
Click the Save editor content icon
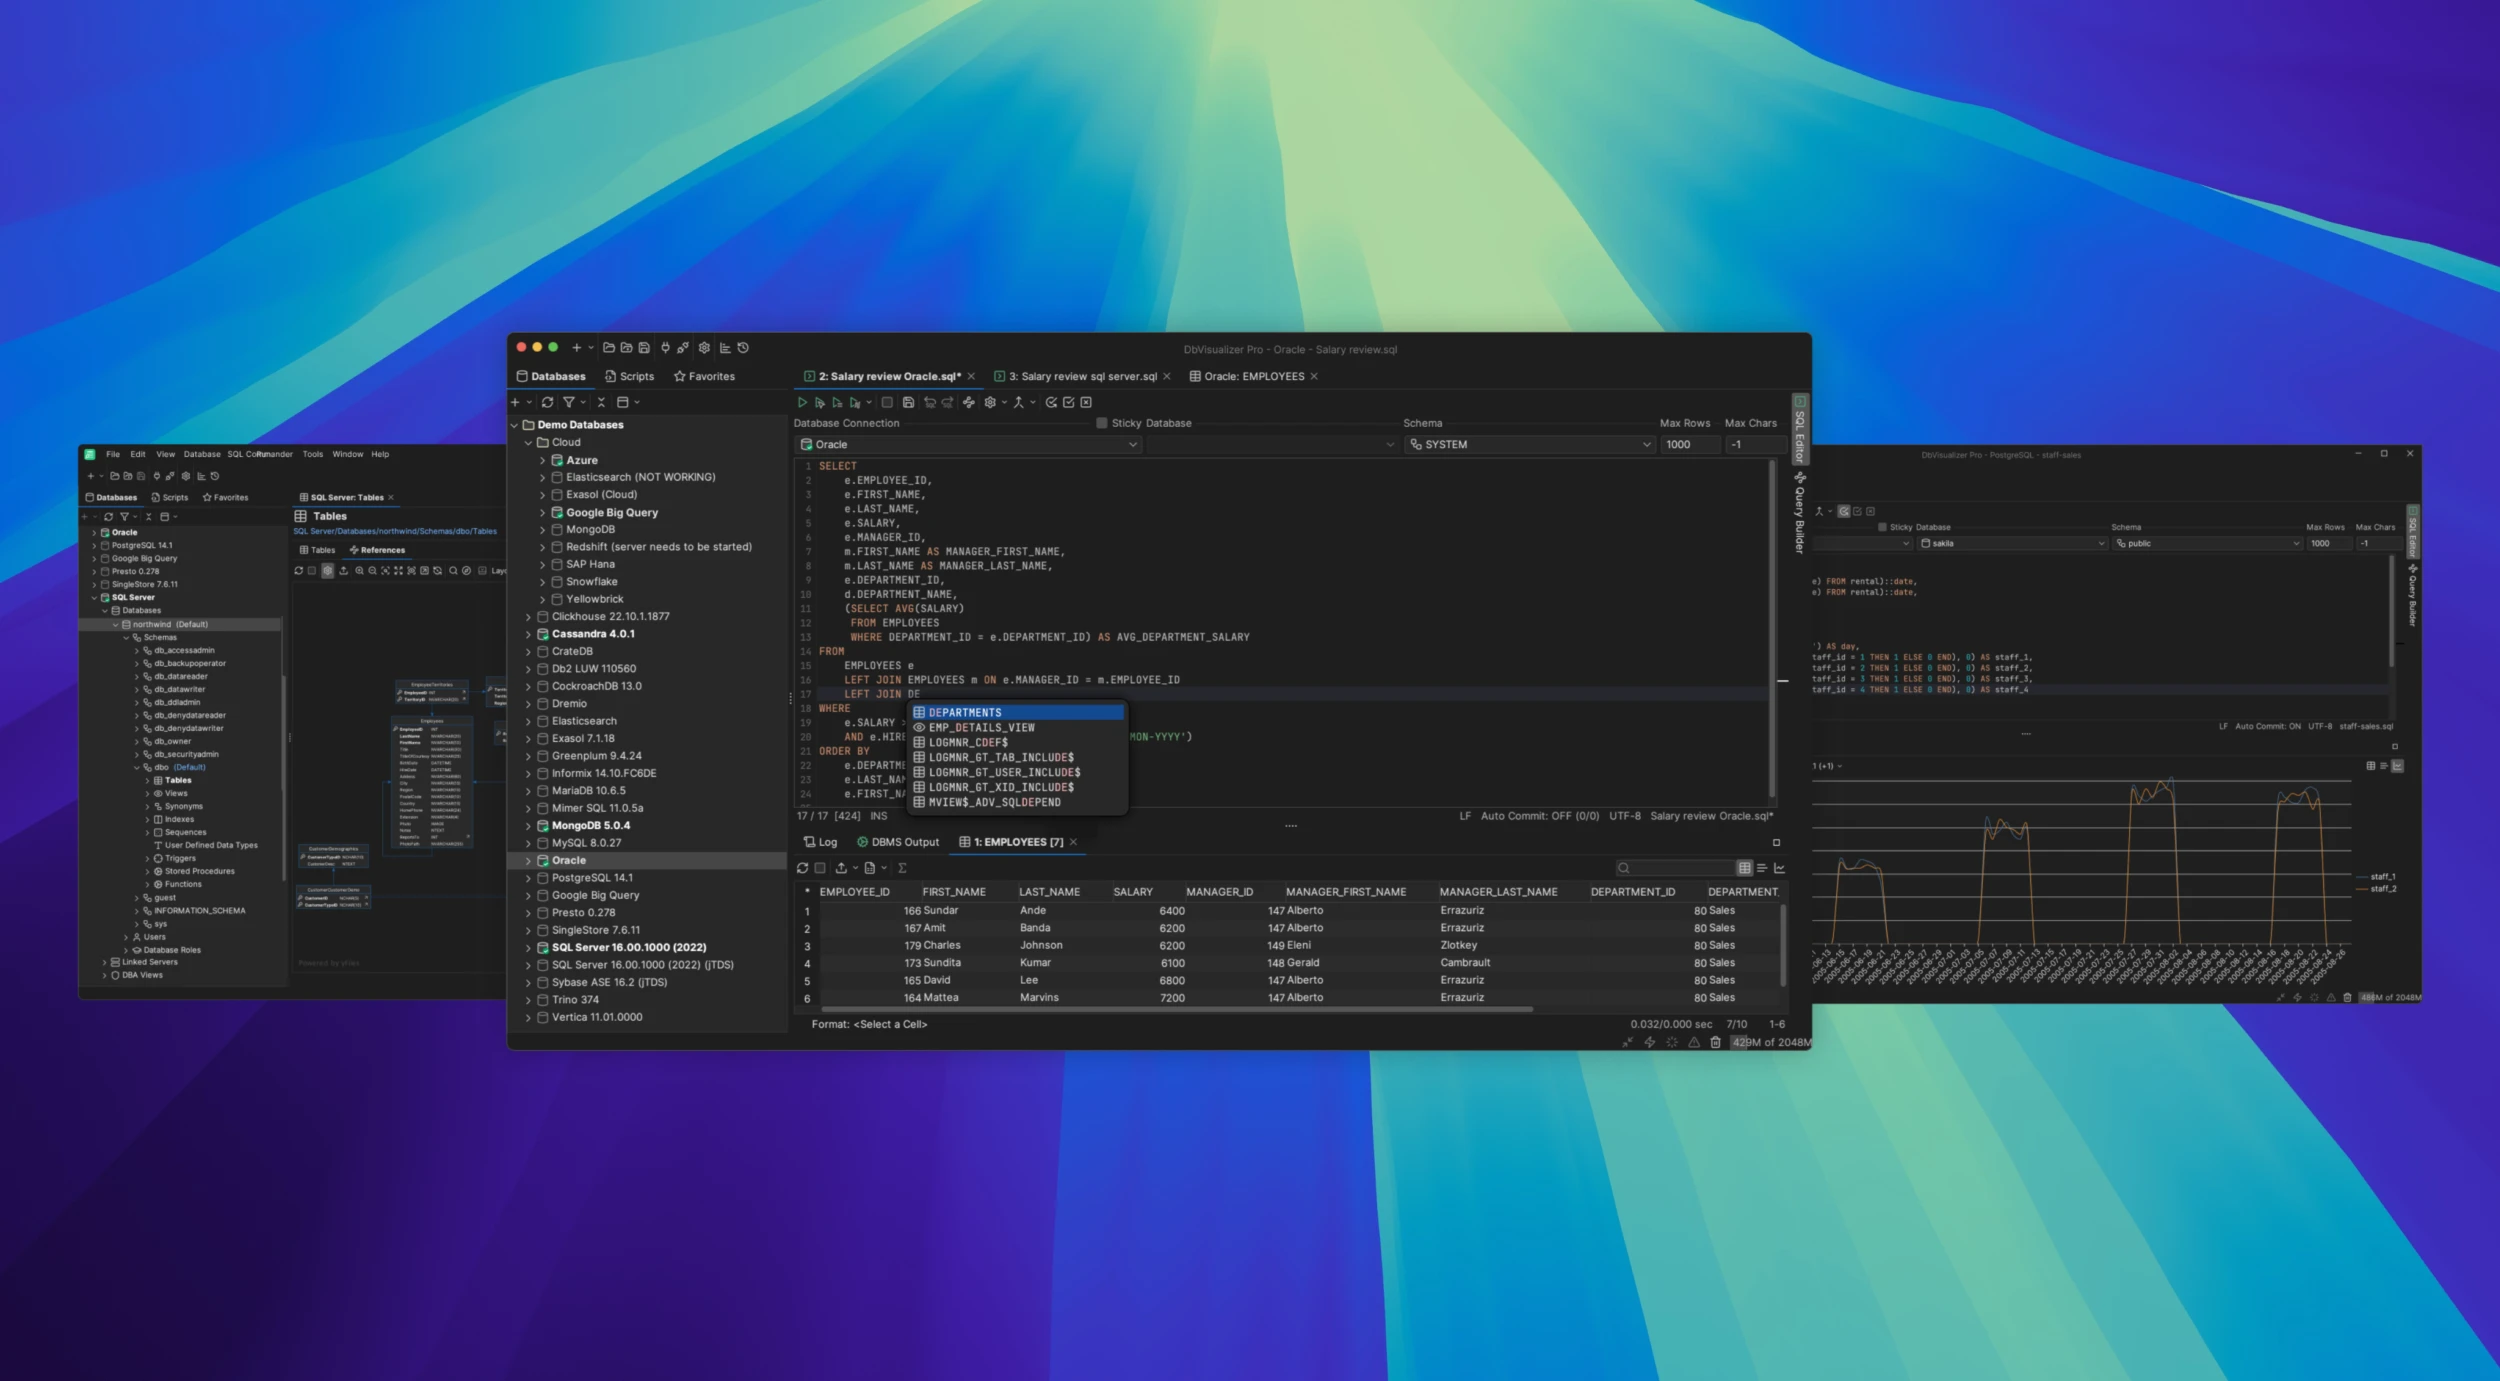pos(908,403)
